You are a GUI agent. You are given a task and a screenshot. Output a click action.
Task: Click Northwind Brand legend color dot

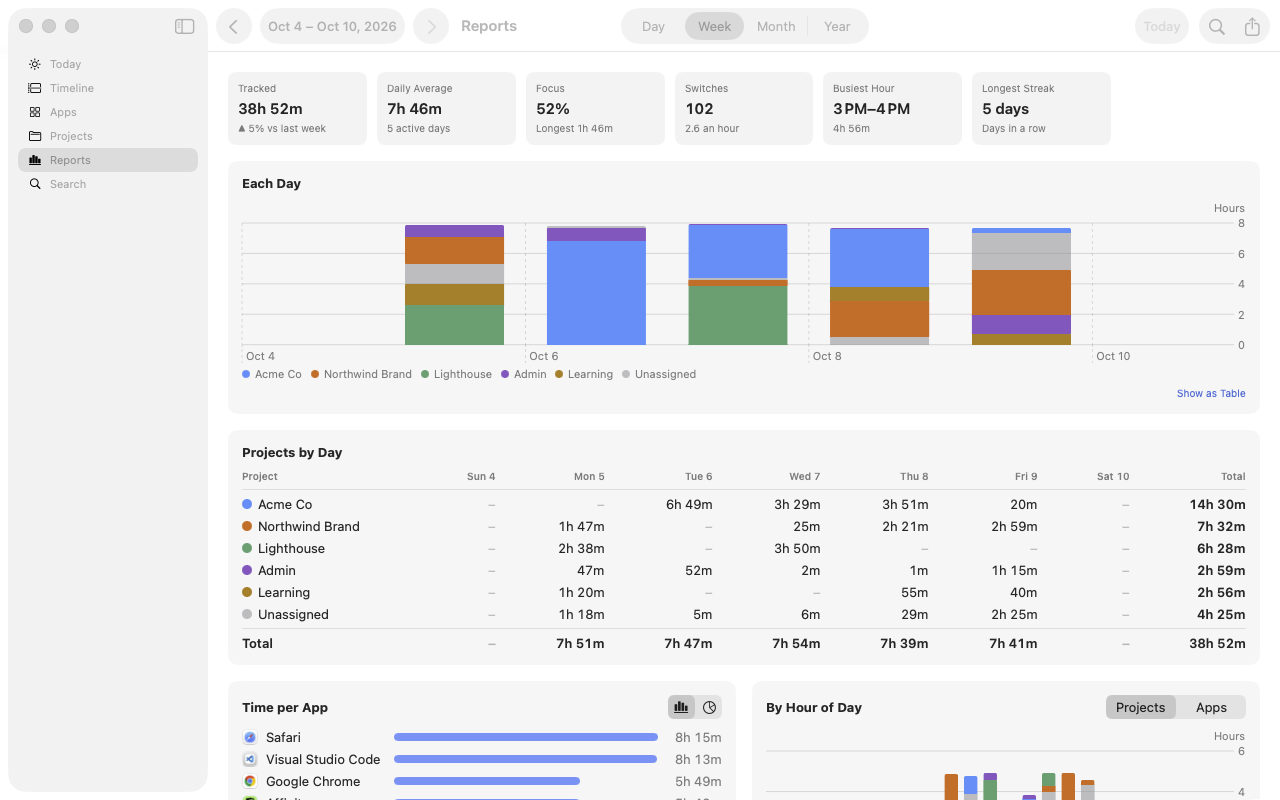click(x=315, y=374)
